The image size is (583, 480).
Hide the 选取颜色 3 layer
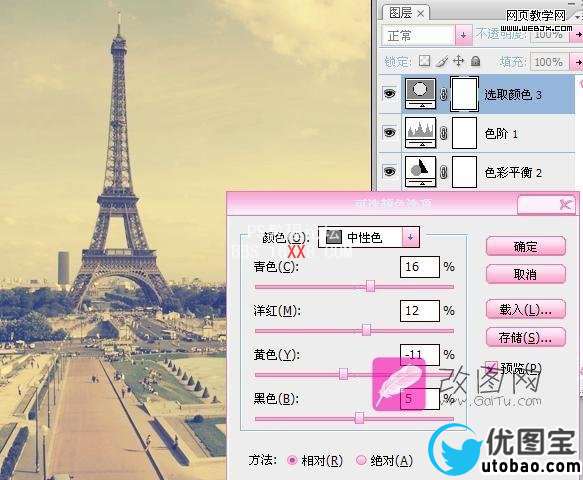click(389, 94)
